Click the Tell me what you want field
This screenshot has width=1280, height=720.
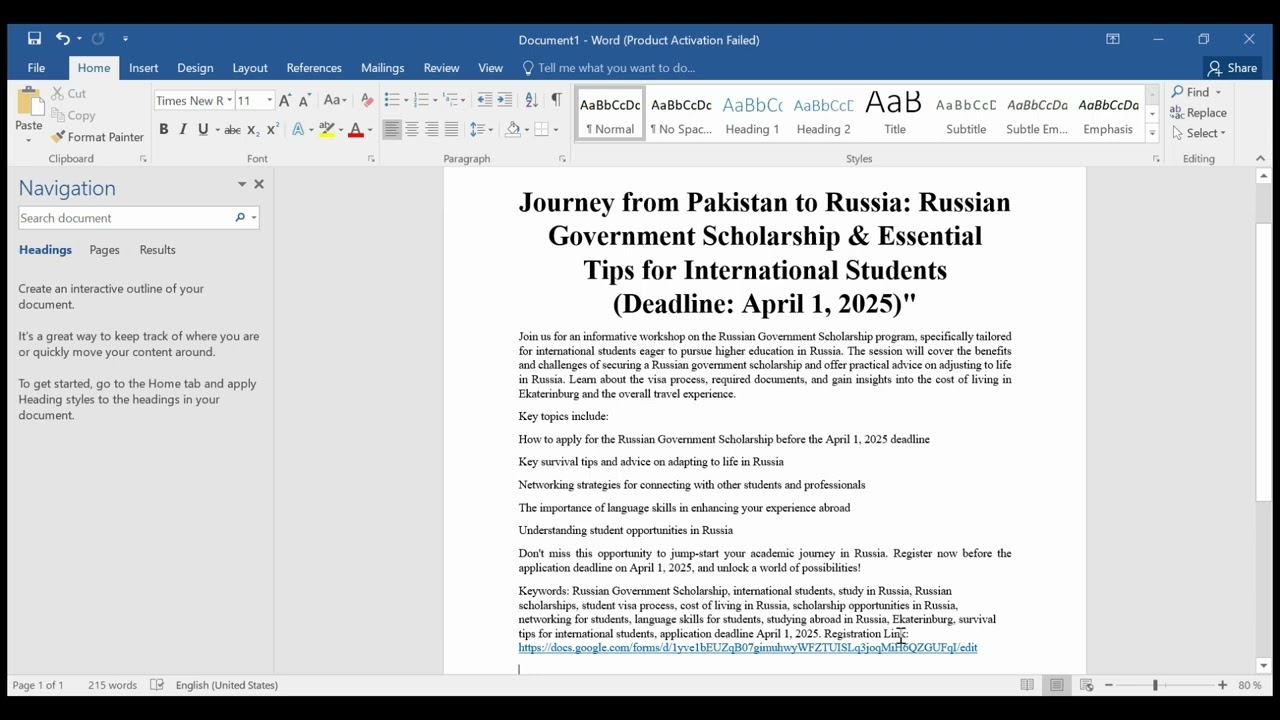(608, 68)
